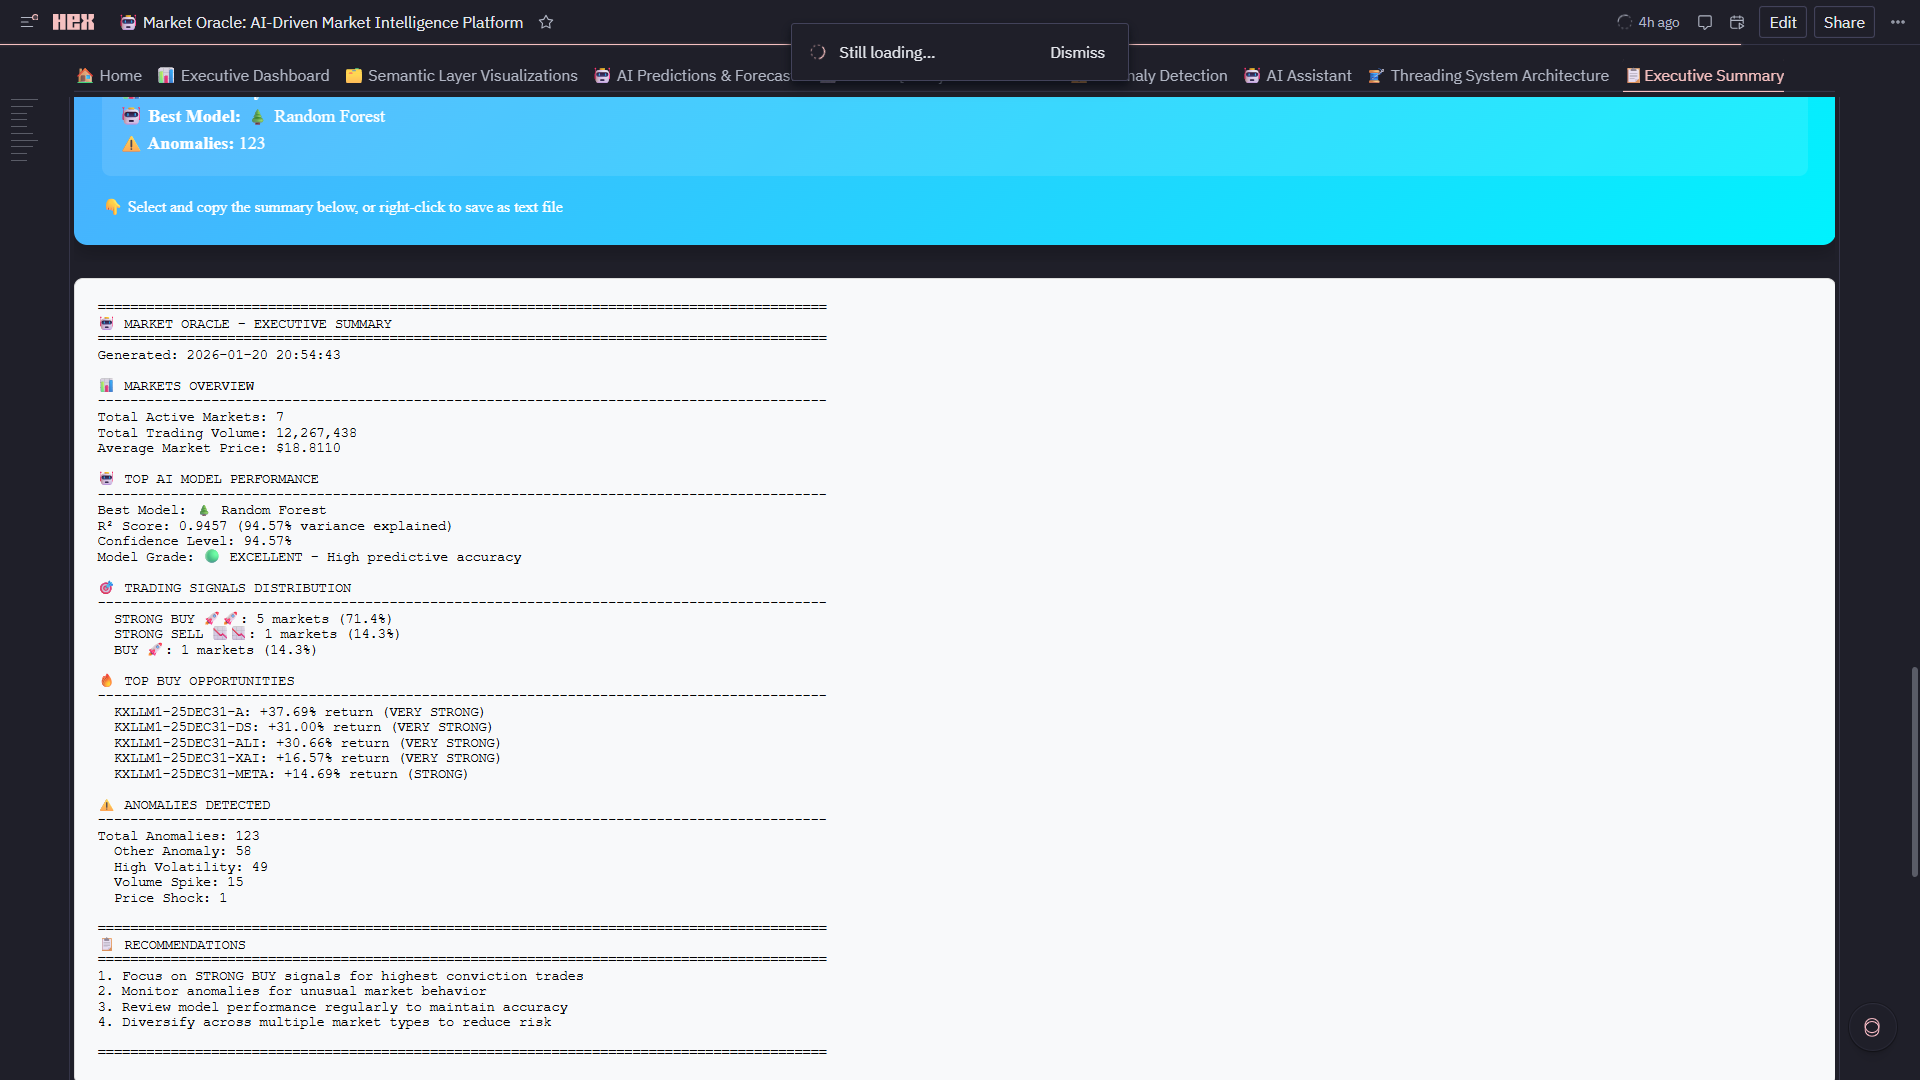The height and width of the screenshot is (1080, 1920).
Task: Open the sidebar menu icon
Action: click(29, 21)
